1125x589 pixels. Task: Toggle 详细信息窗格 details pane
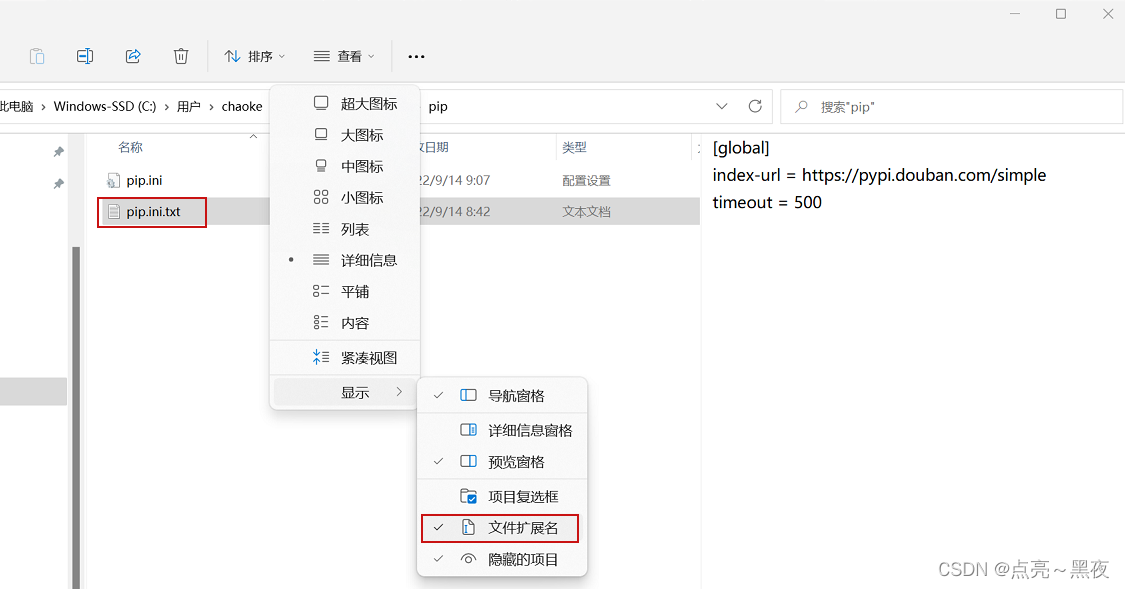click(502, 430)
